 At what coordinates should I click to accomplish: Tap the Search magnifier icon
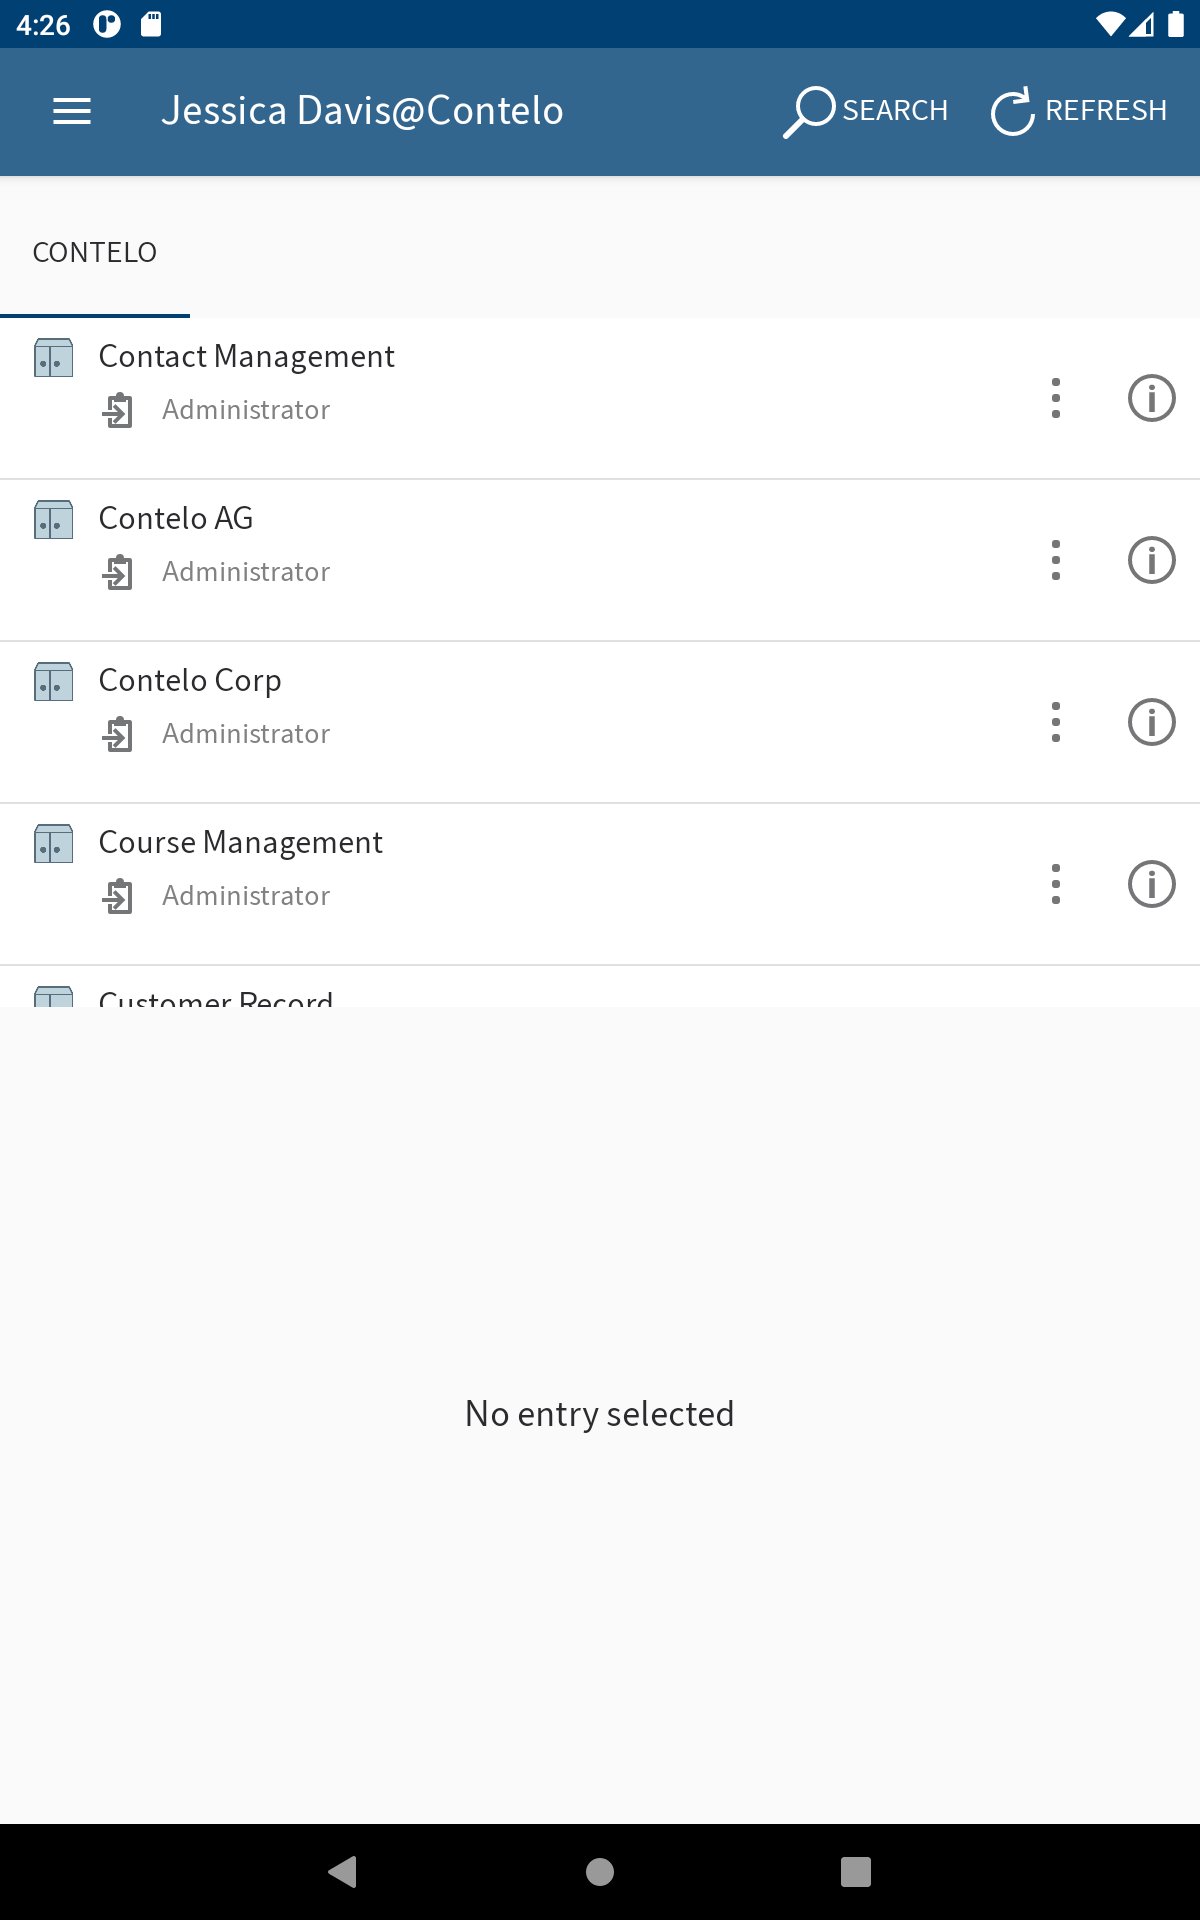808,111
